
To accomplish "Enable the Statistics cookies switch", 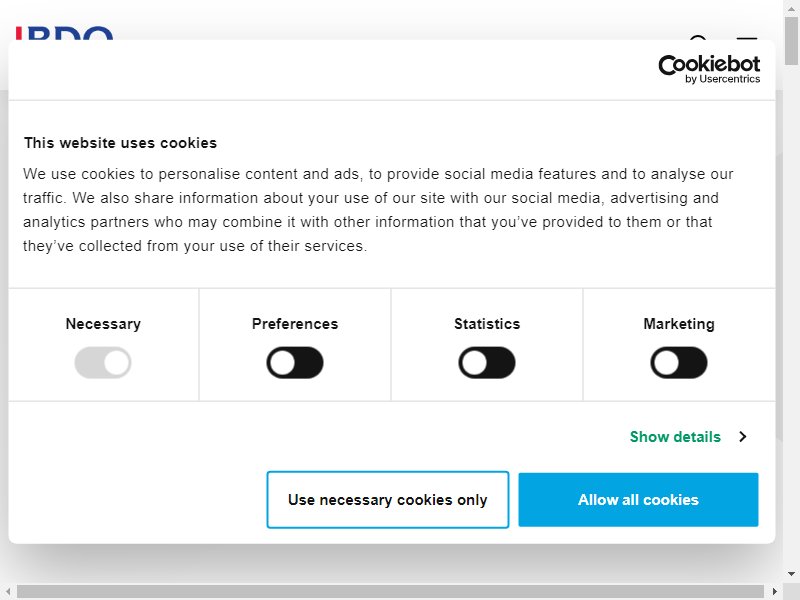I will coord(487,363).
